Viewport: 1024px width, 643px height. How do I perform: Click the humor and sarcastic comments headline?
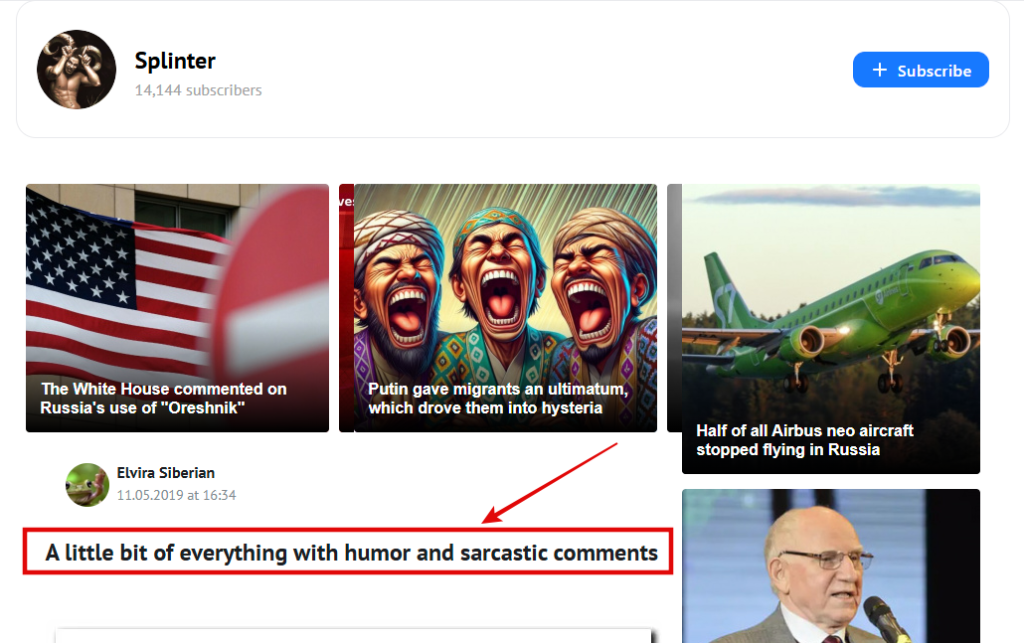click(351, 553)
